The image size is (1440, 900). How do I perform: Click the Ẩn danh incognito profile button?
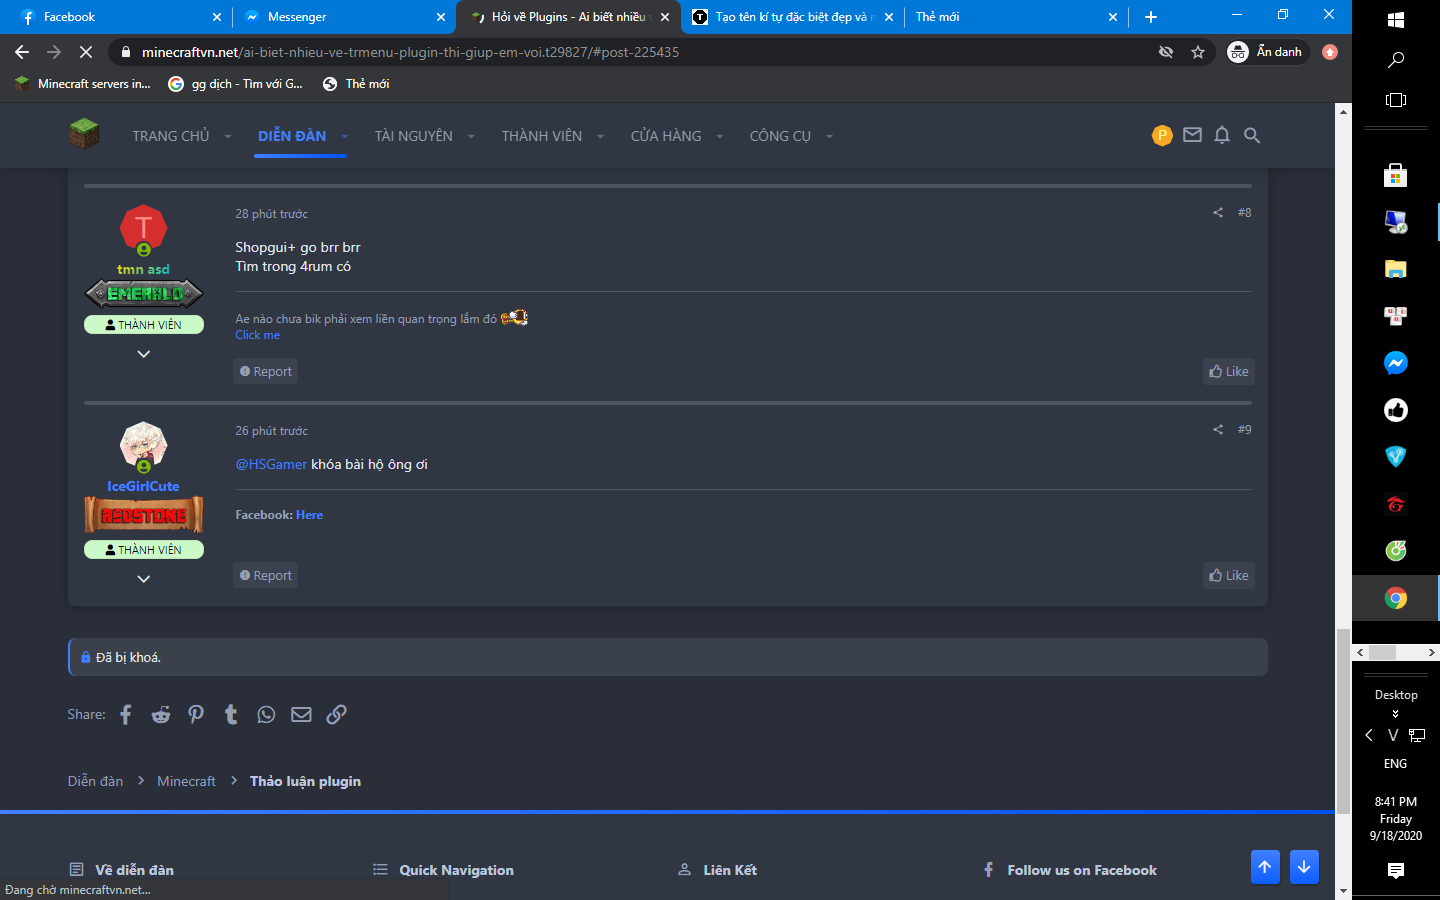pos(1267,52)
